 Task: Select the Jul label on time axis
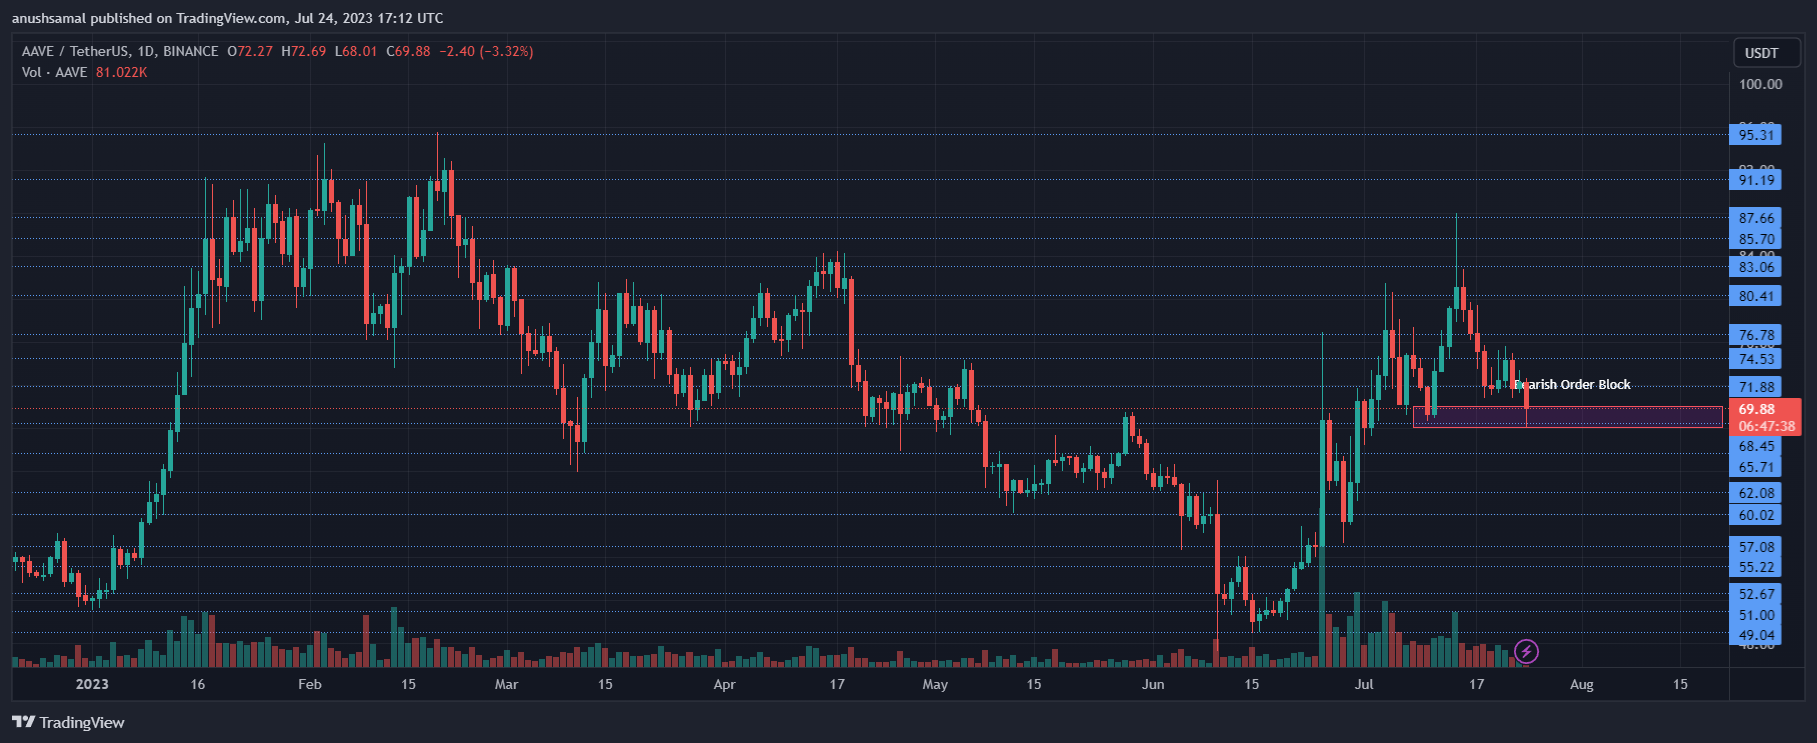[x=1364, y=684]
